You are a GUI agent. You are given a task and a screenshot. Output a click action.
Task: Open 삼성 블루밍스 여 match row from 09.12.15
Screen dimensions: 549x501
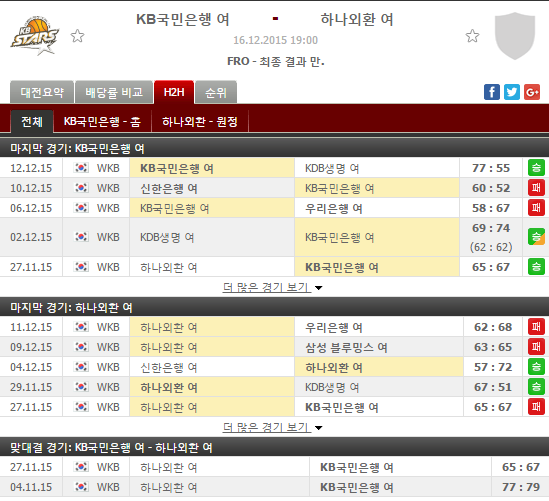[x=274, y=347]
